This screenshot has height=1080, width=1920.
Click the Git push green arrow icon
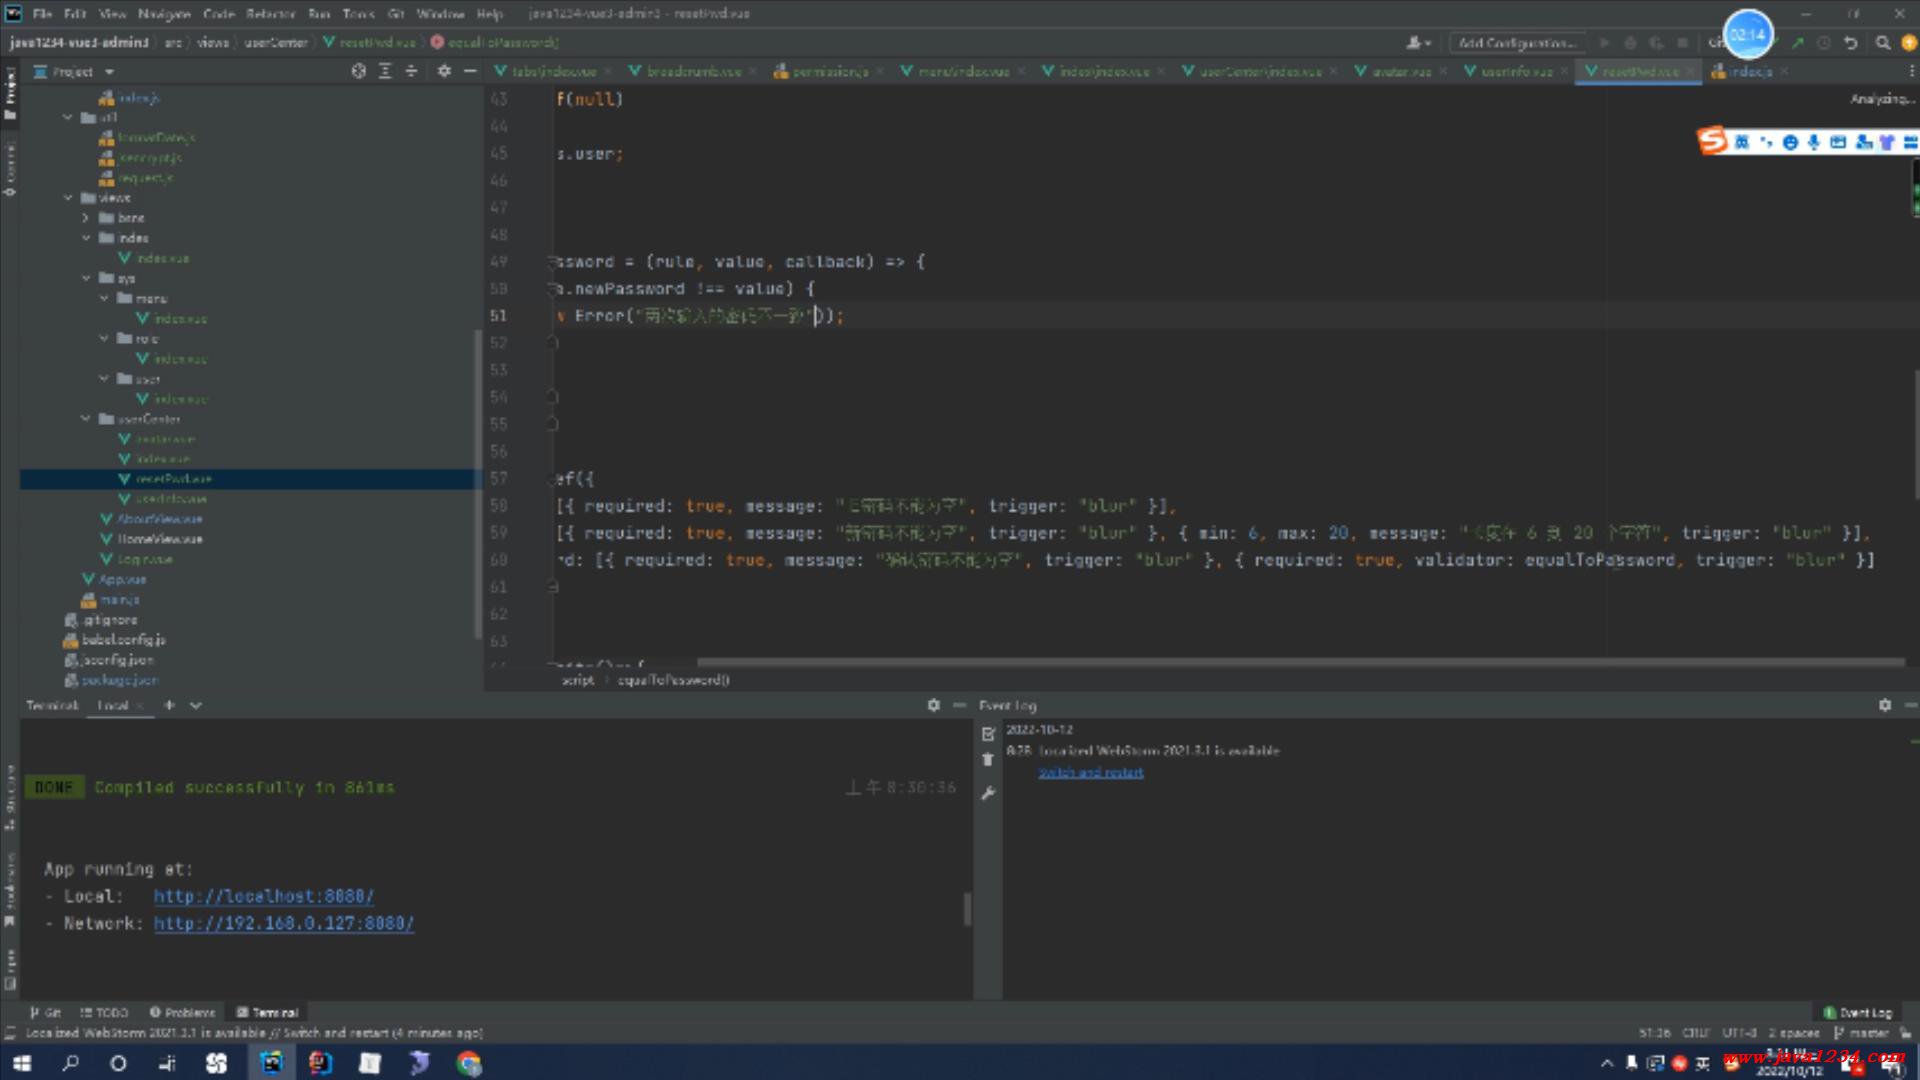point(1798,43)
